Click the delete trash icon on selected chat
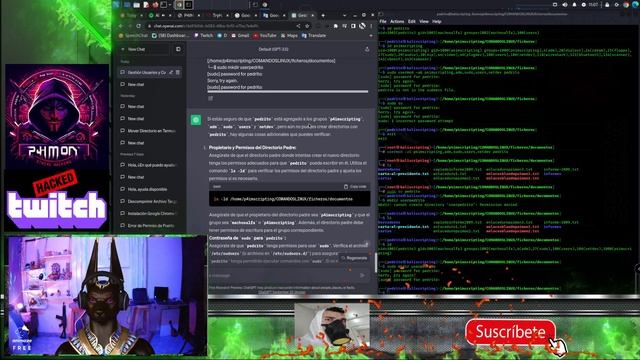Image resolution: width=640 pixels, height=360 pixels. coord(178,72)
